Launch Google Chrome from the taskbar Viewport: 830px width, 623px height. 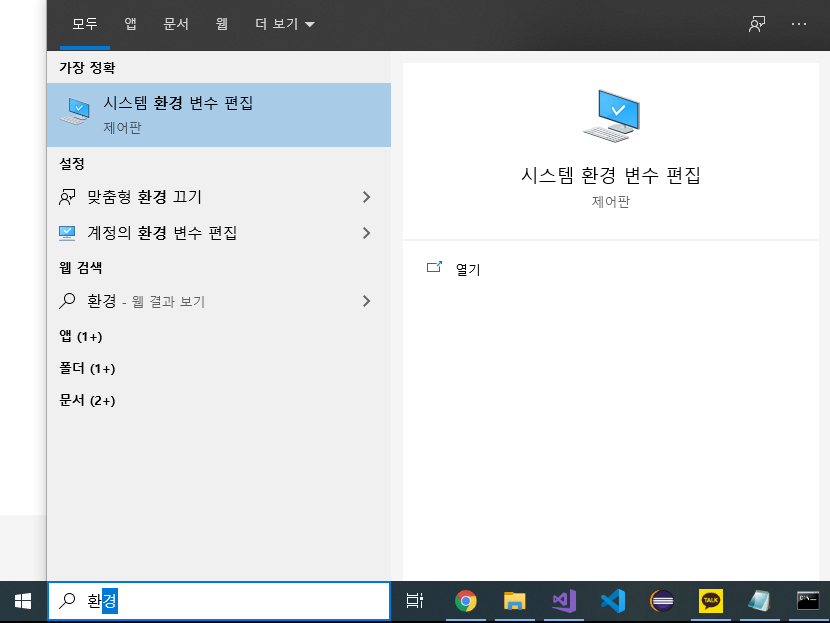pyautogui.click(x=466, y=601)
